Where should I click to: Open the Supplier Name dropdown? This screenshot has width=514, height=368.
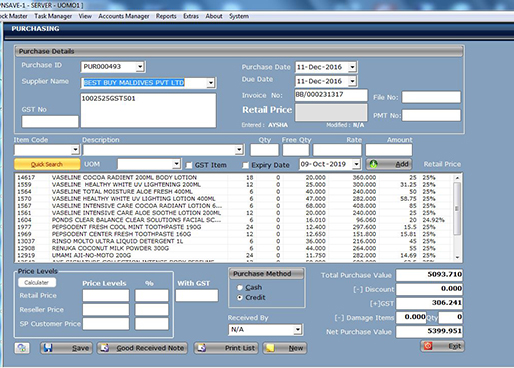pyautogui.click(x=211, y=83)
